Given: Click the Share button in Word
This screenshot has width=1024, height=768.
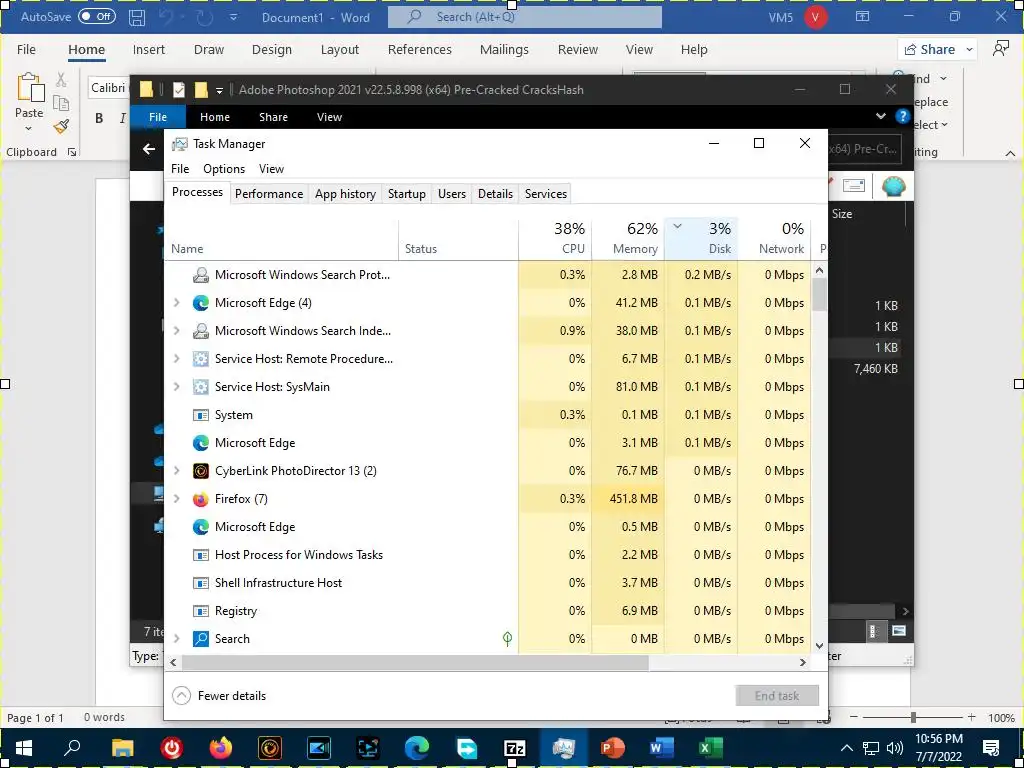Looking at the screenshot, I should tap(930, 50).
